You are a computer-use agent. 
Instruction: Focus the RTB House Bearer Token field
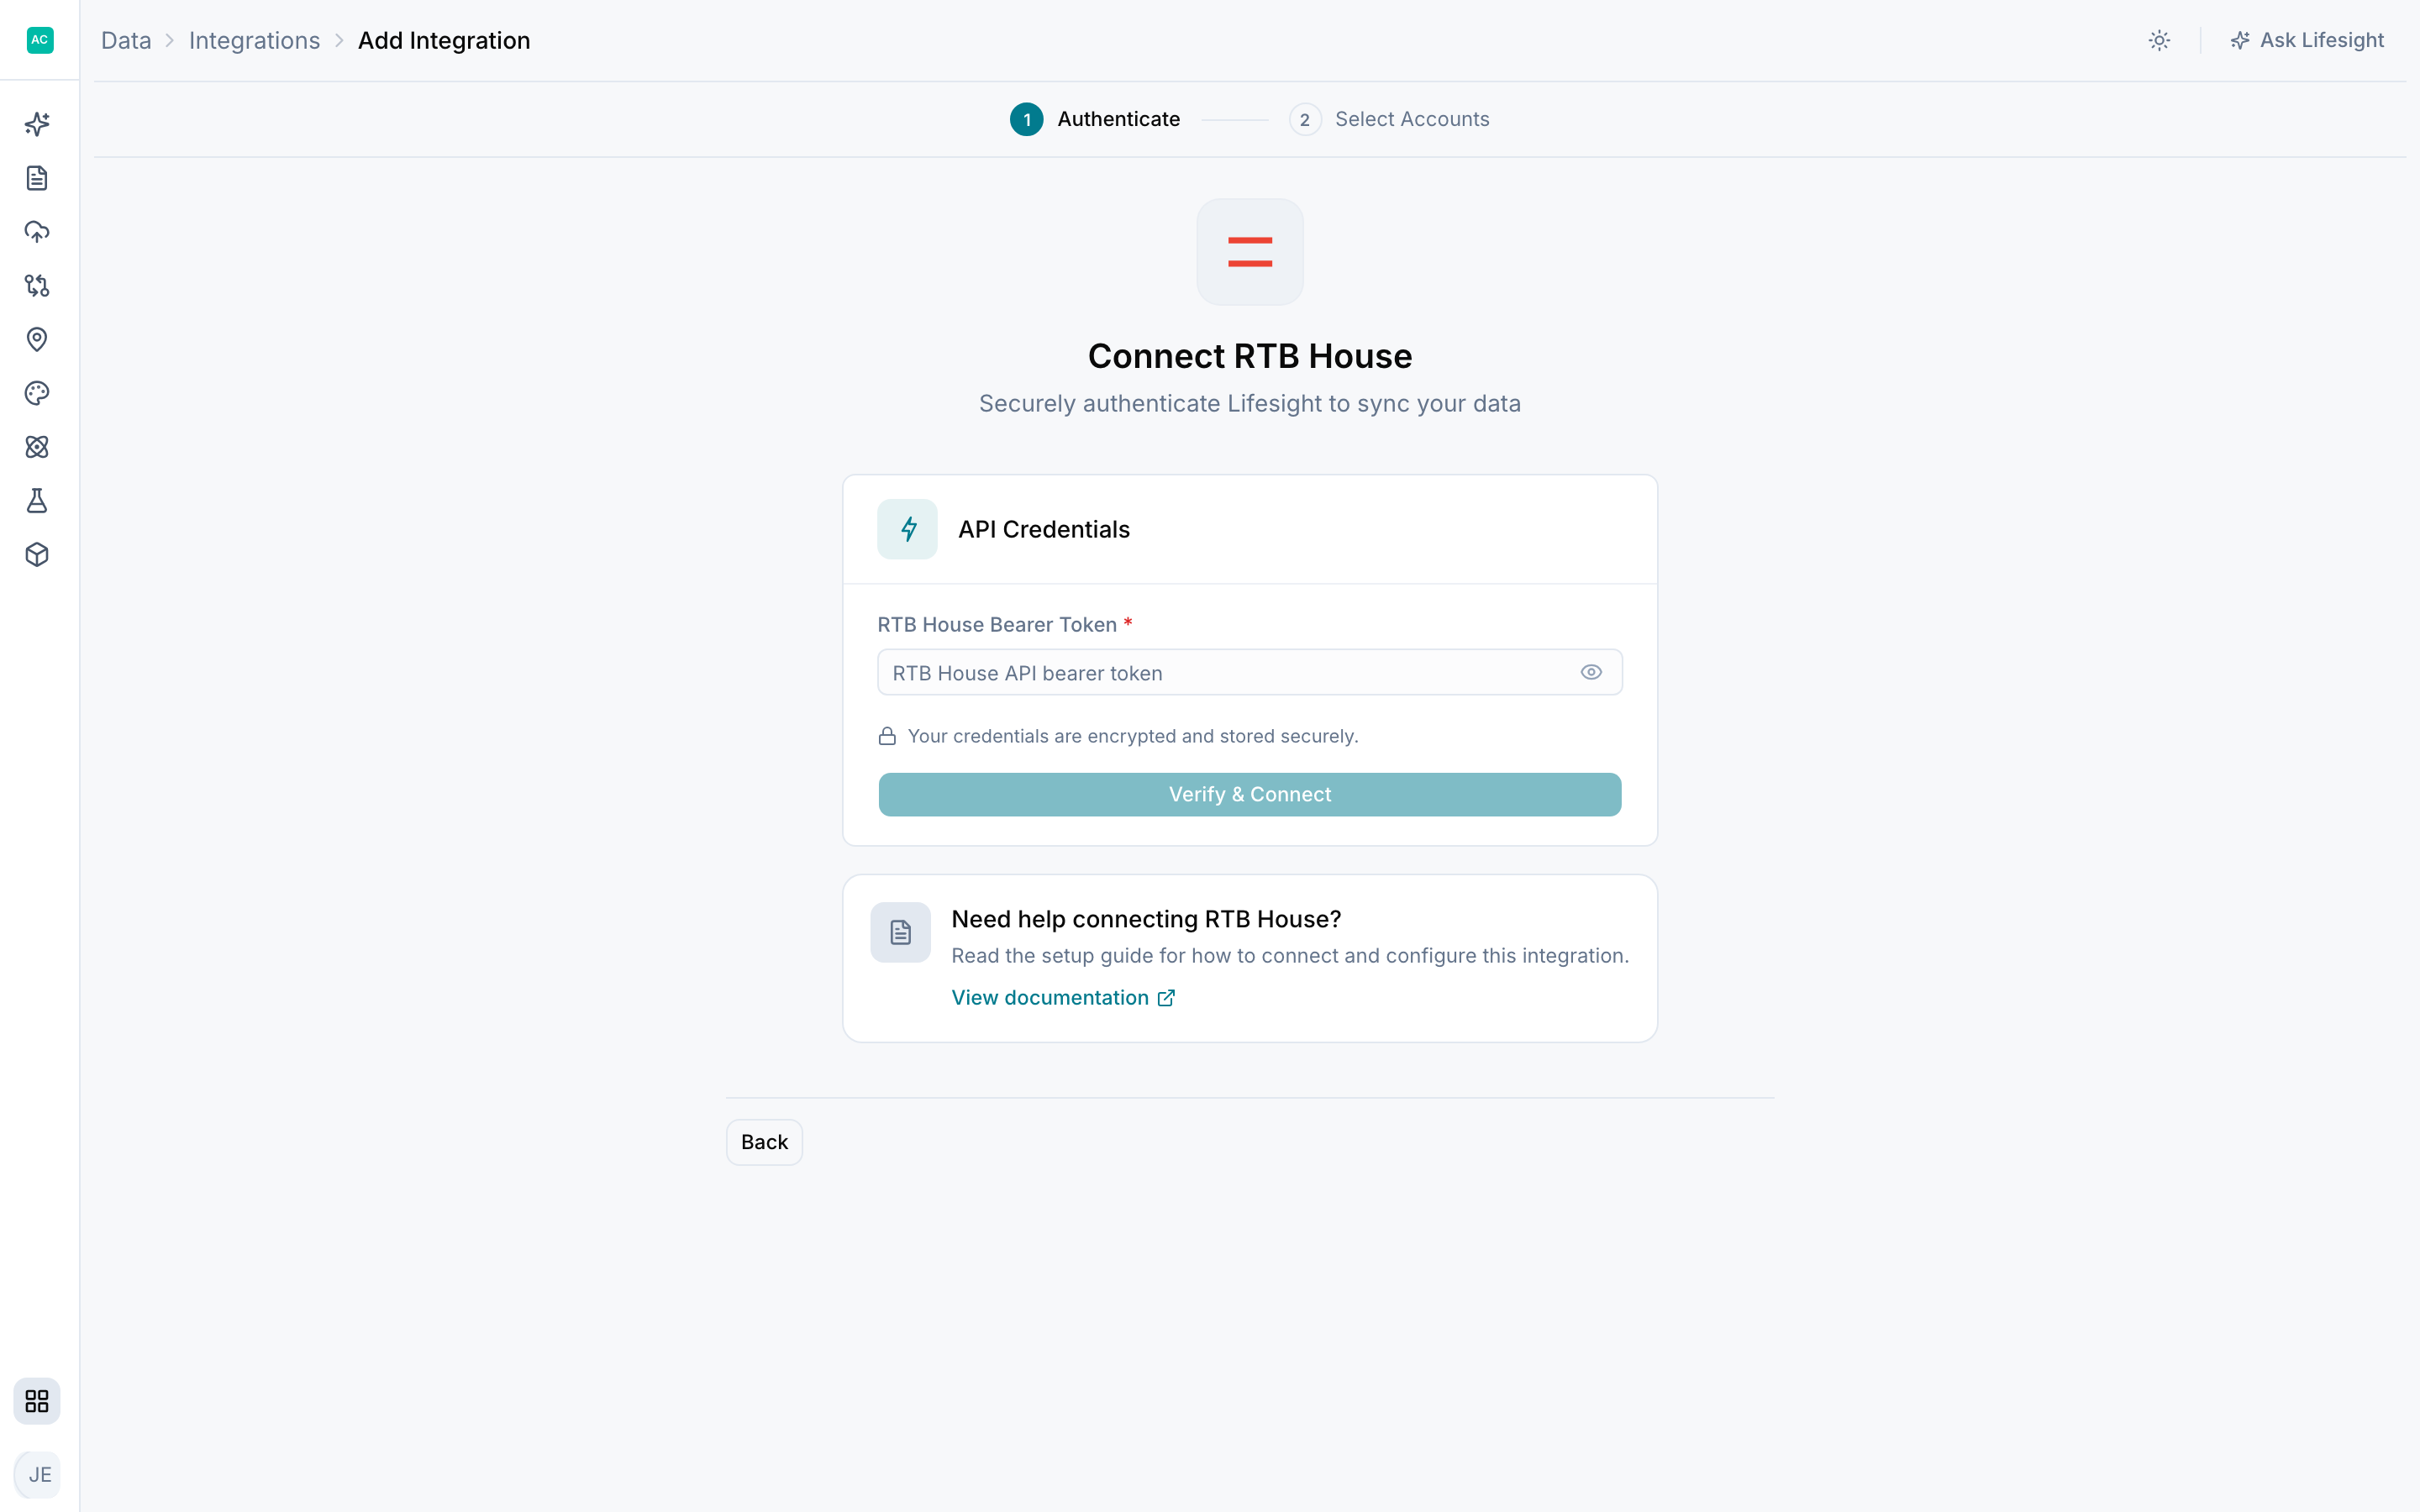coord(1250,672)
